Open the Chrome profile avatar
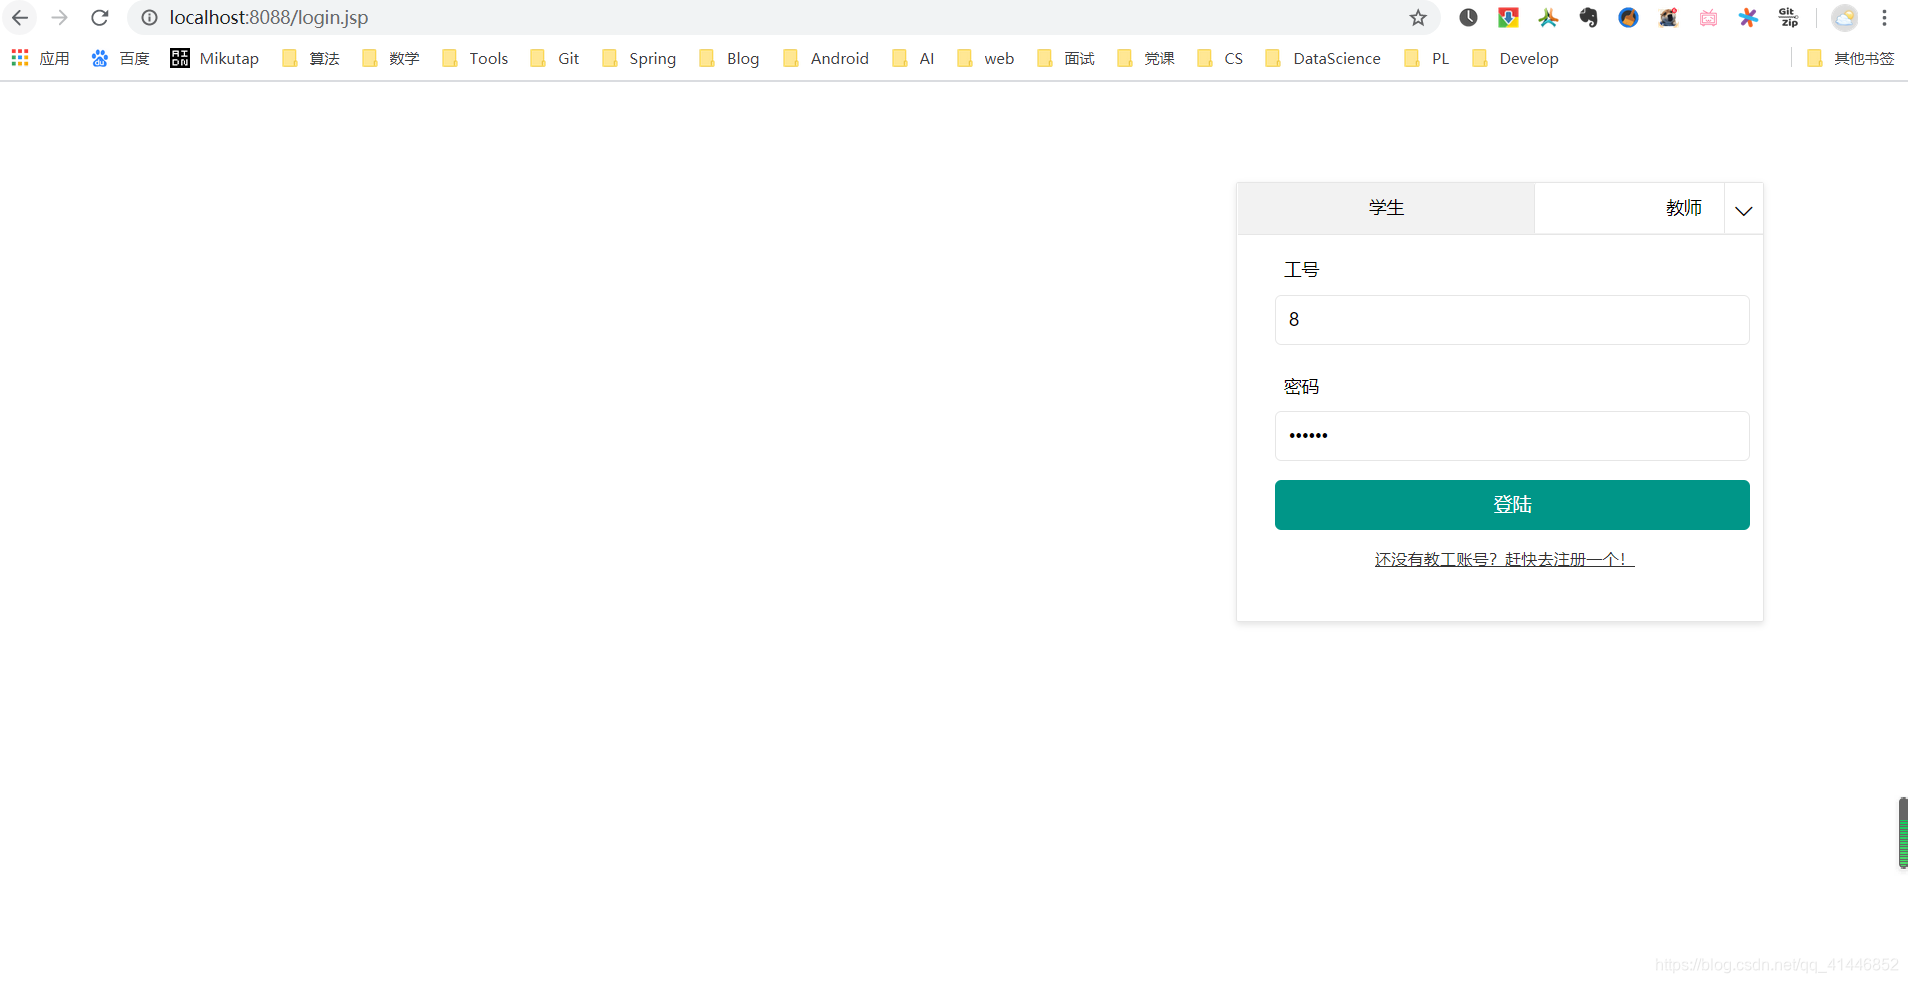 (1844, 17)
